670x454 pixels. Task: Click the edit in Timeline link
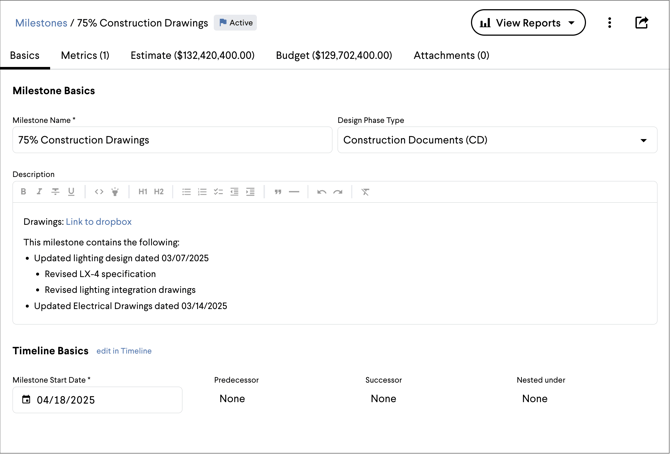coord(124,351)
